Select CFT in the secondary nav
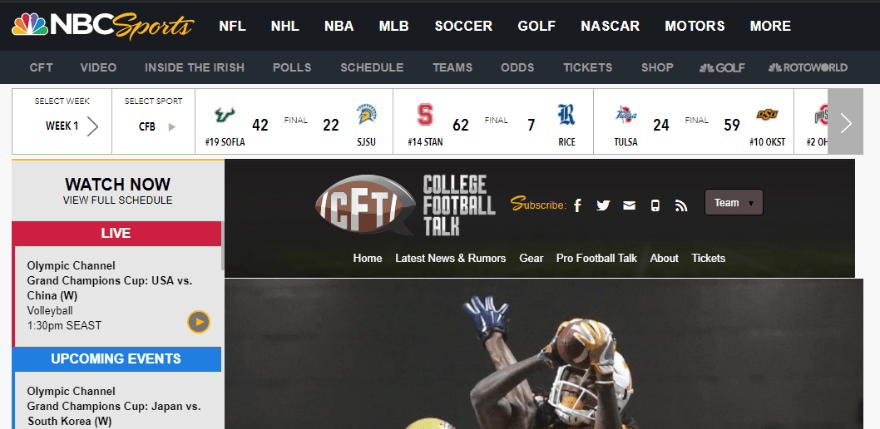This screenshot has height=429, width=880. [41, 68]
